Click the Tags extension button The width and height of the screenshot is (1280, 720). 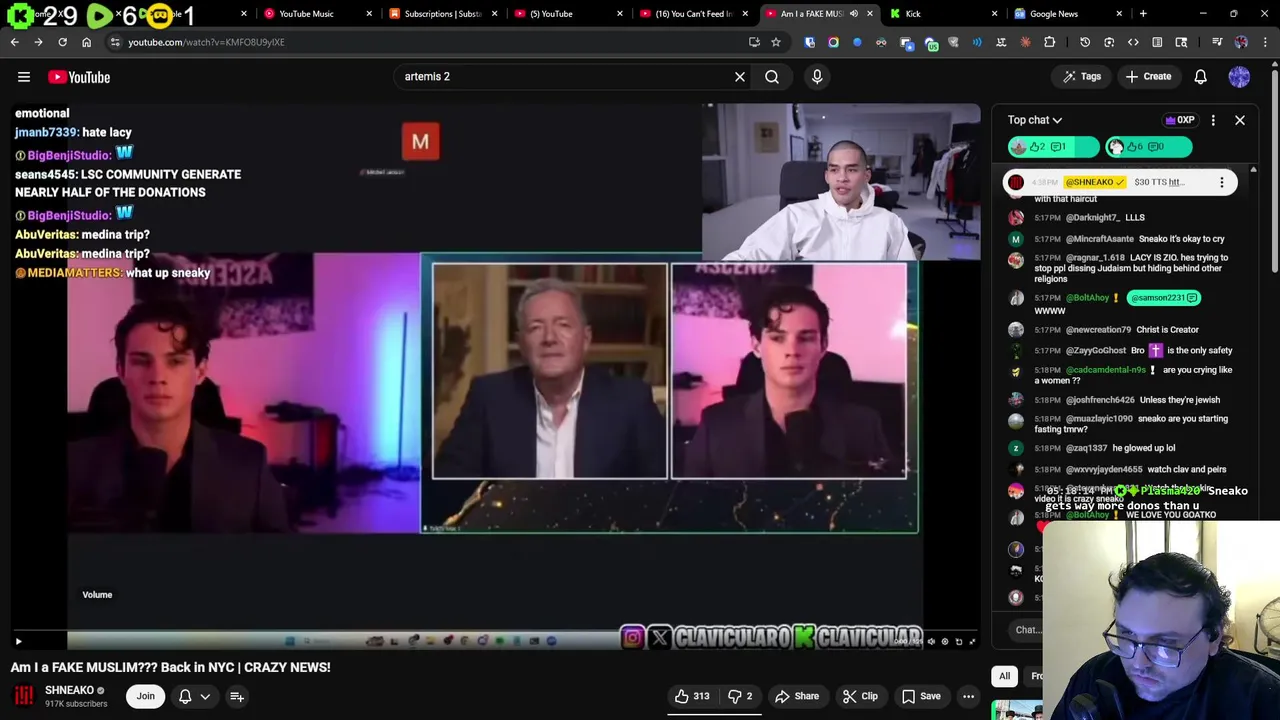pyautogui.click(x=1082, y=77)
